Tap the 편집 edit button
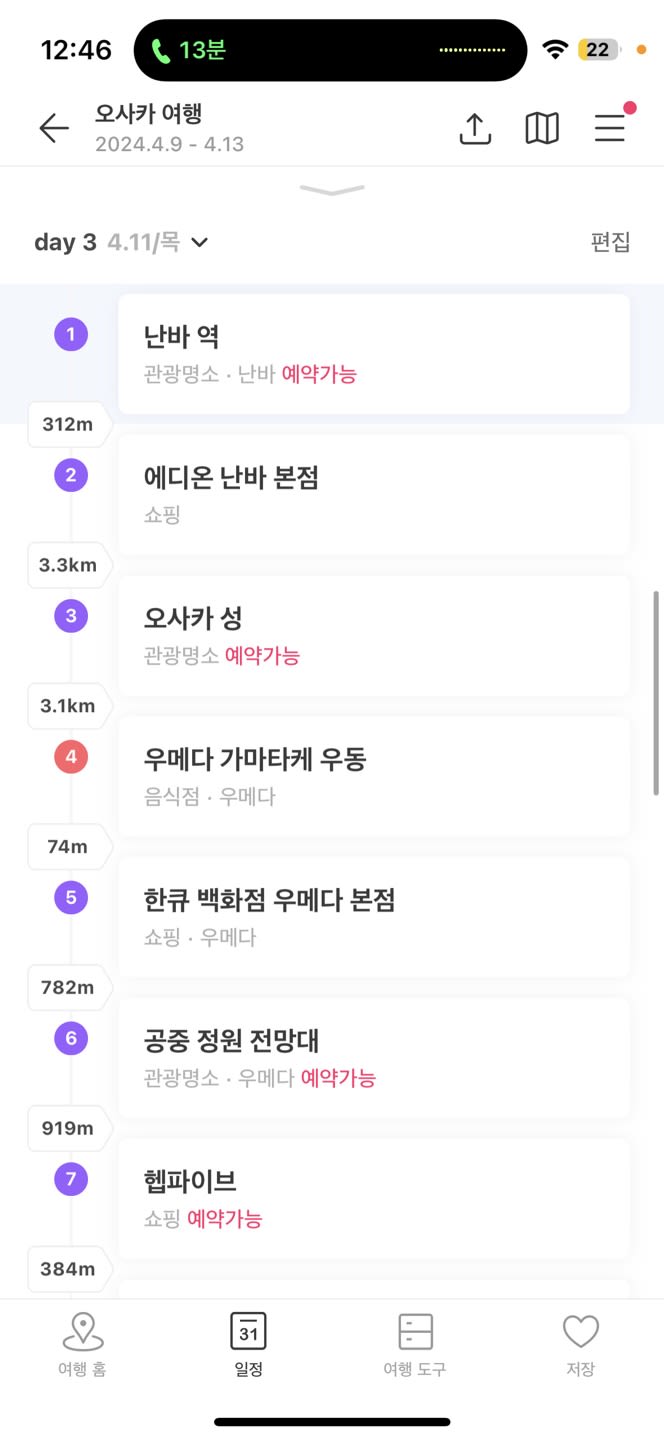664x1440 pixels. pyautogui.click(x=611, y=242)
